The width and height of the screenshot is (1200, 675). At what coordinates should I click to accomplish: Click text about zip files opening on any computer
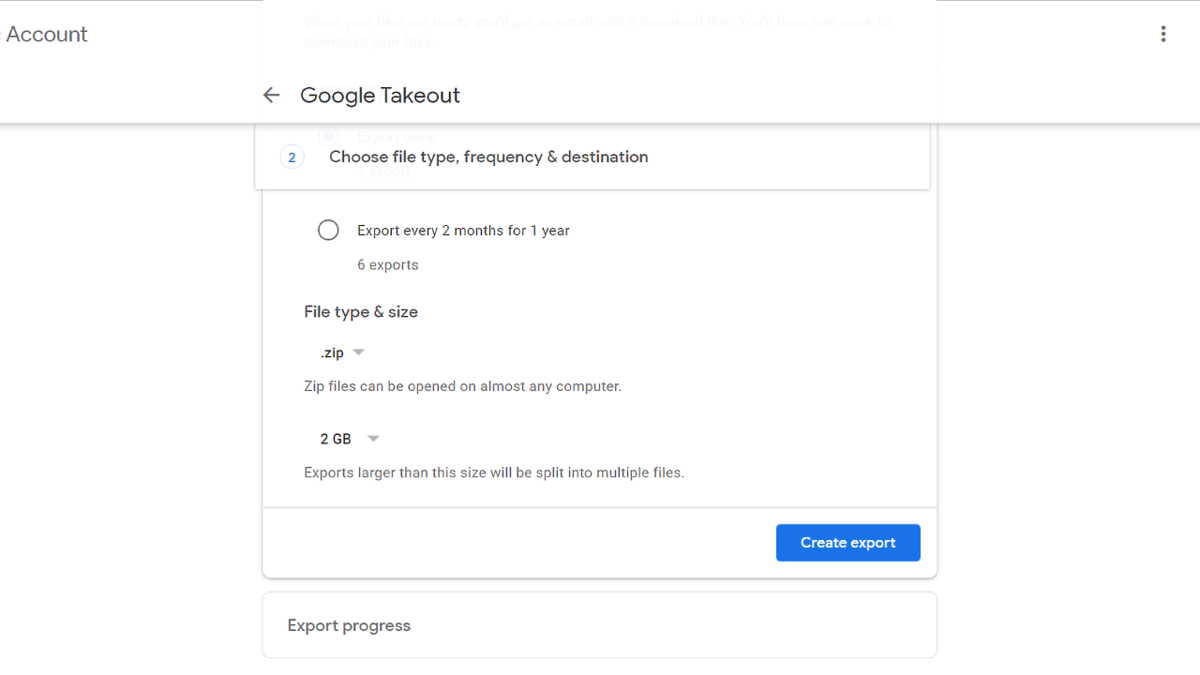pos(463,386)
